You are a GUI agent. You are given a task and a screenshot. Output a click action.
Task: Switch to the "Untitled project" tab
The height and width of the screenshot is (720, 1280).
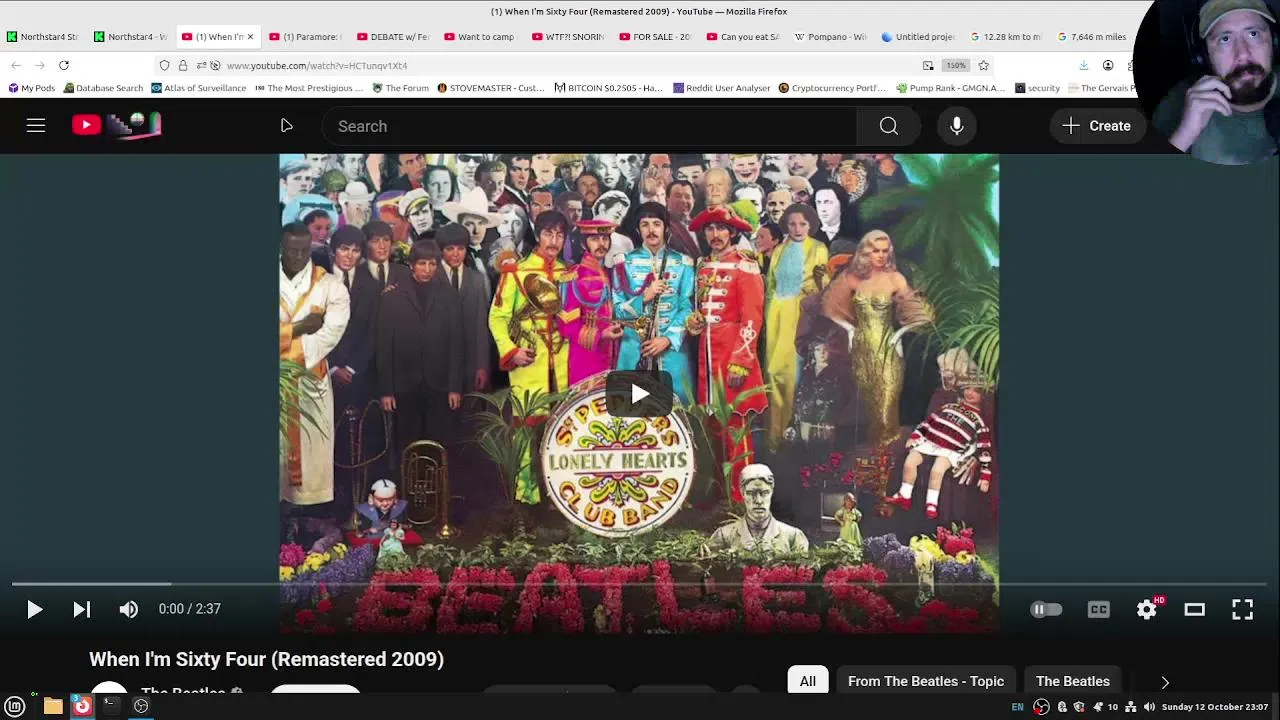917,37
